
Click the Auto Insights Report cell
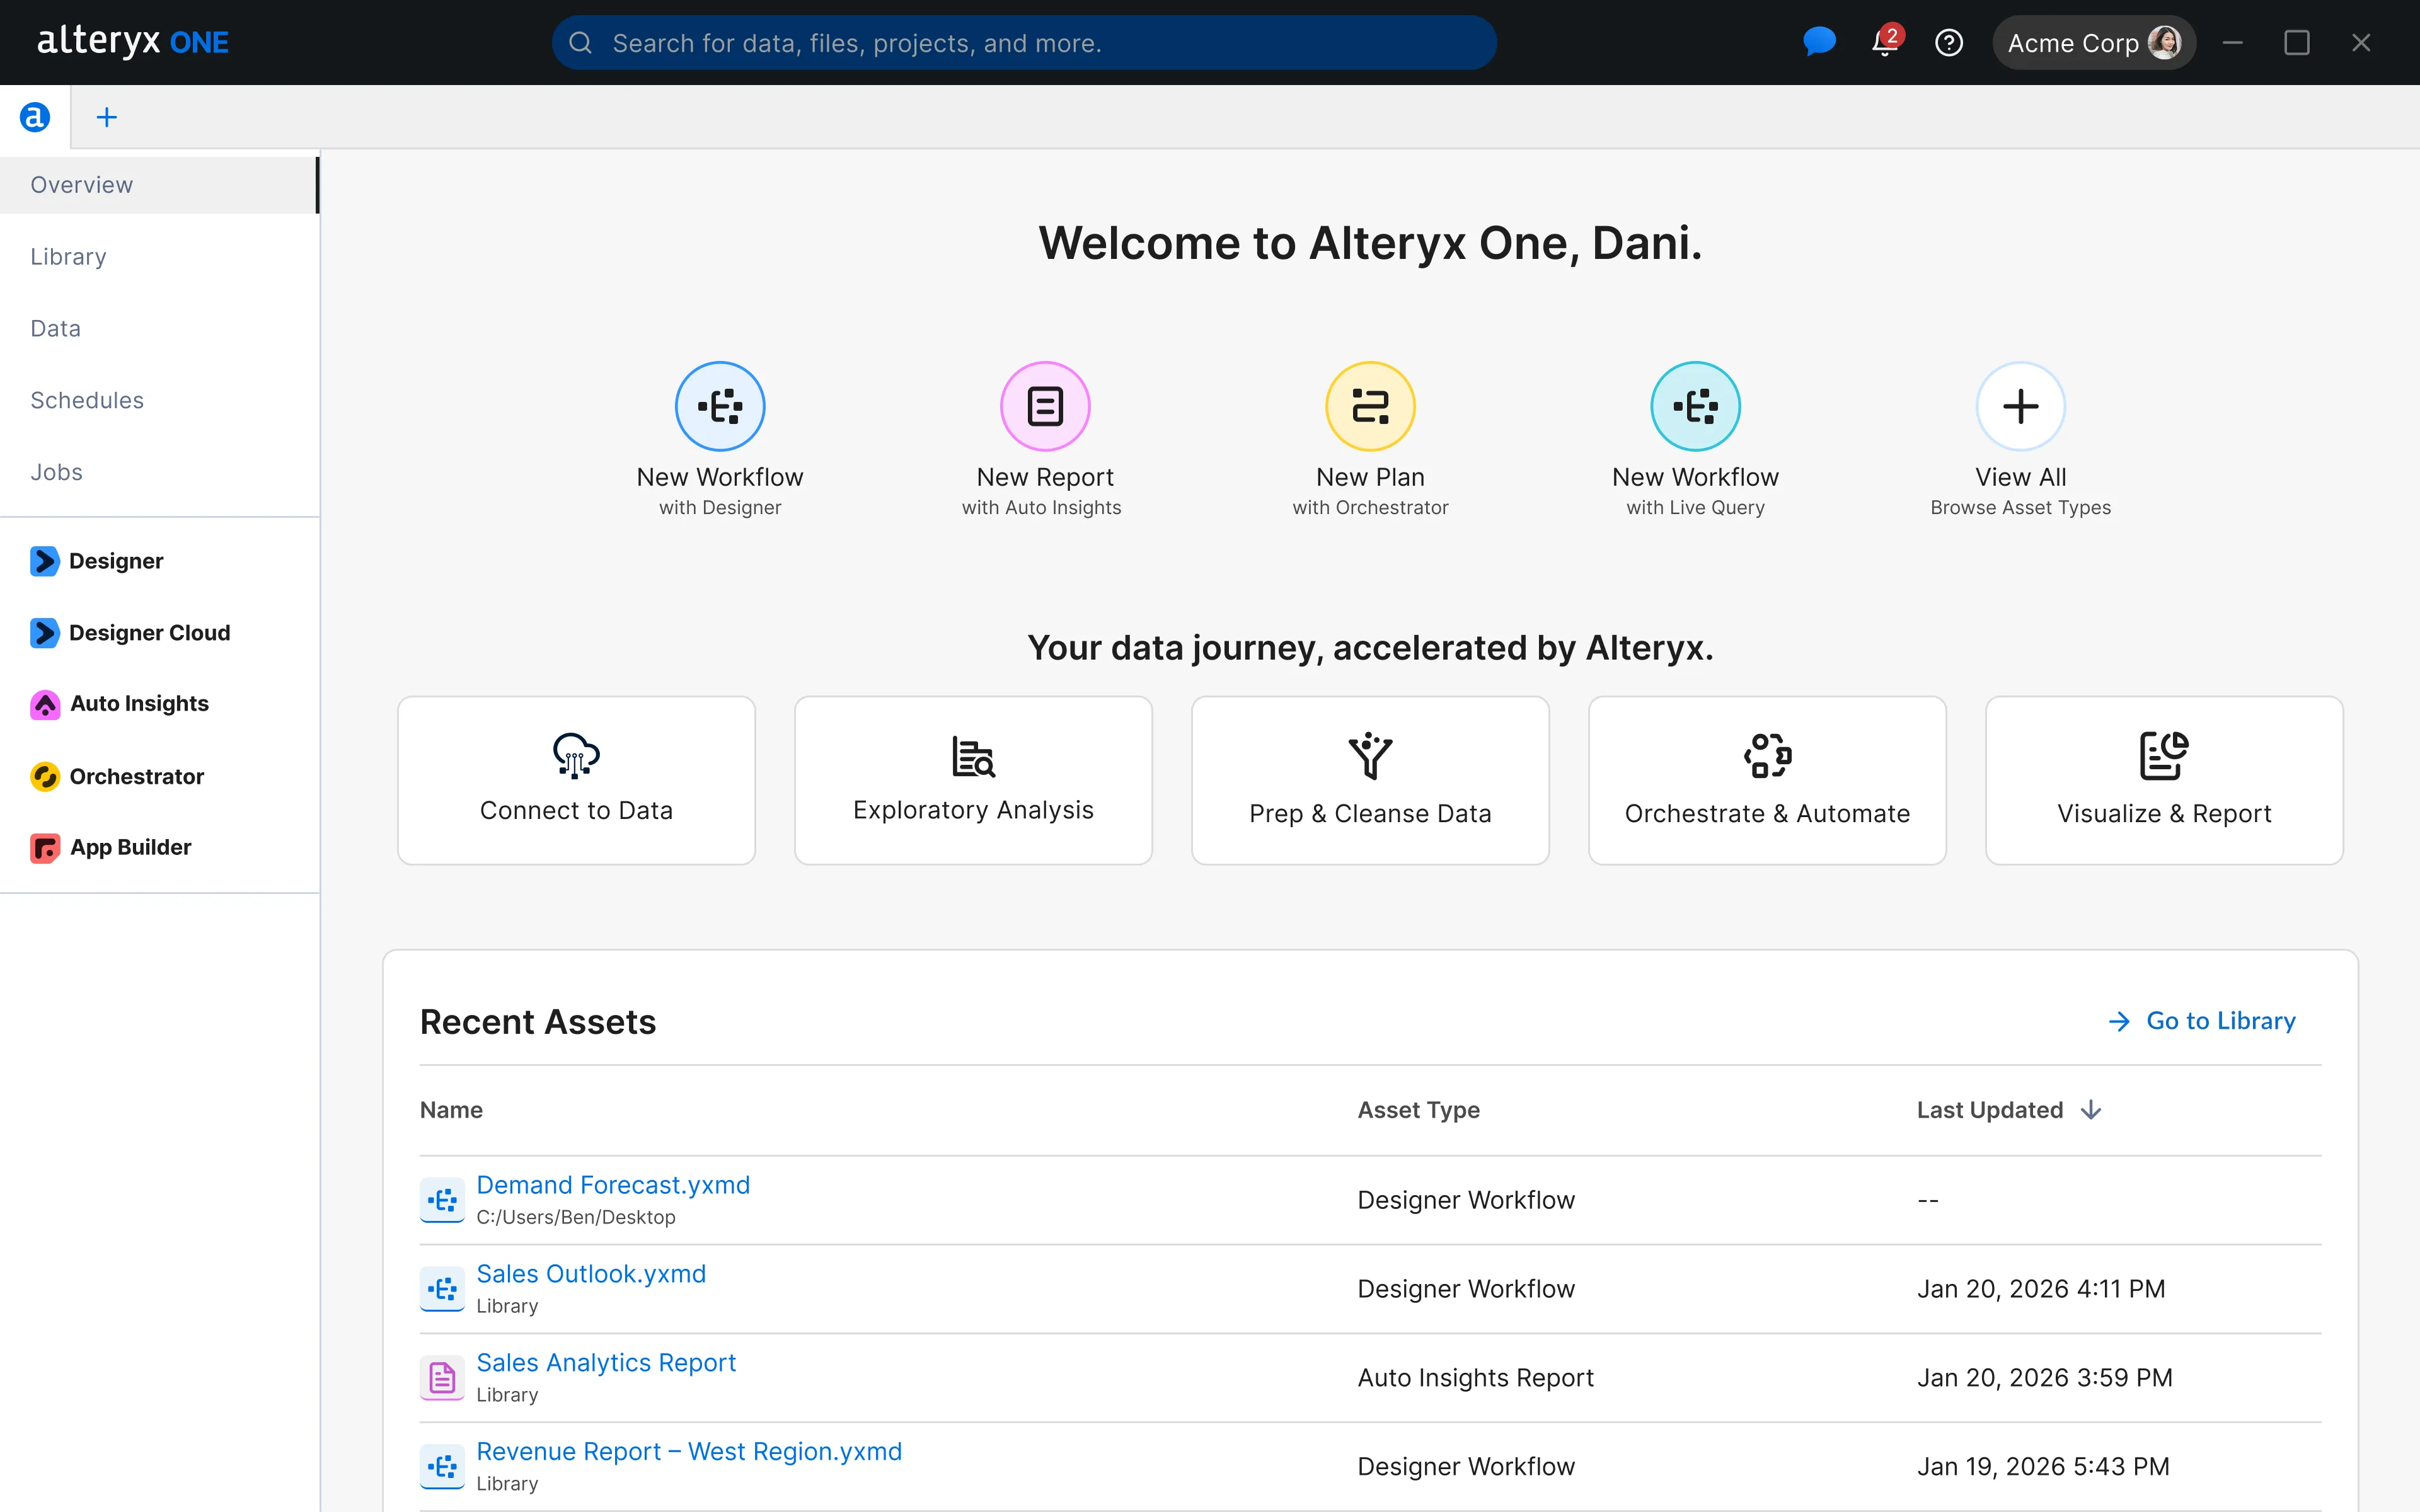(x=1475, y=1378)
